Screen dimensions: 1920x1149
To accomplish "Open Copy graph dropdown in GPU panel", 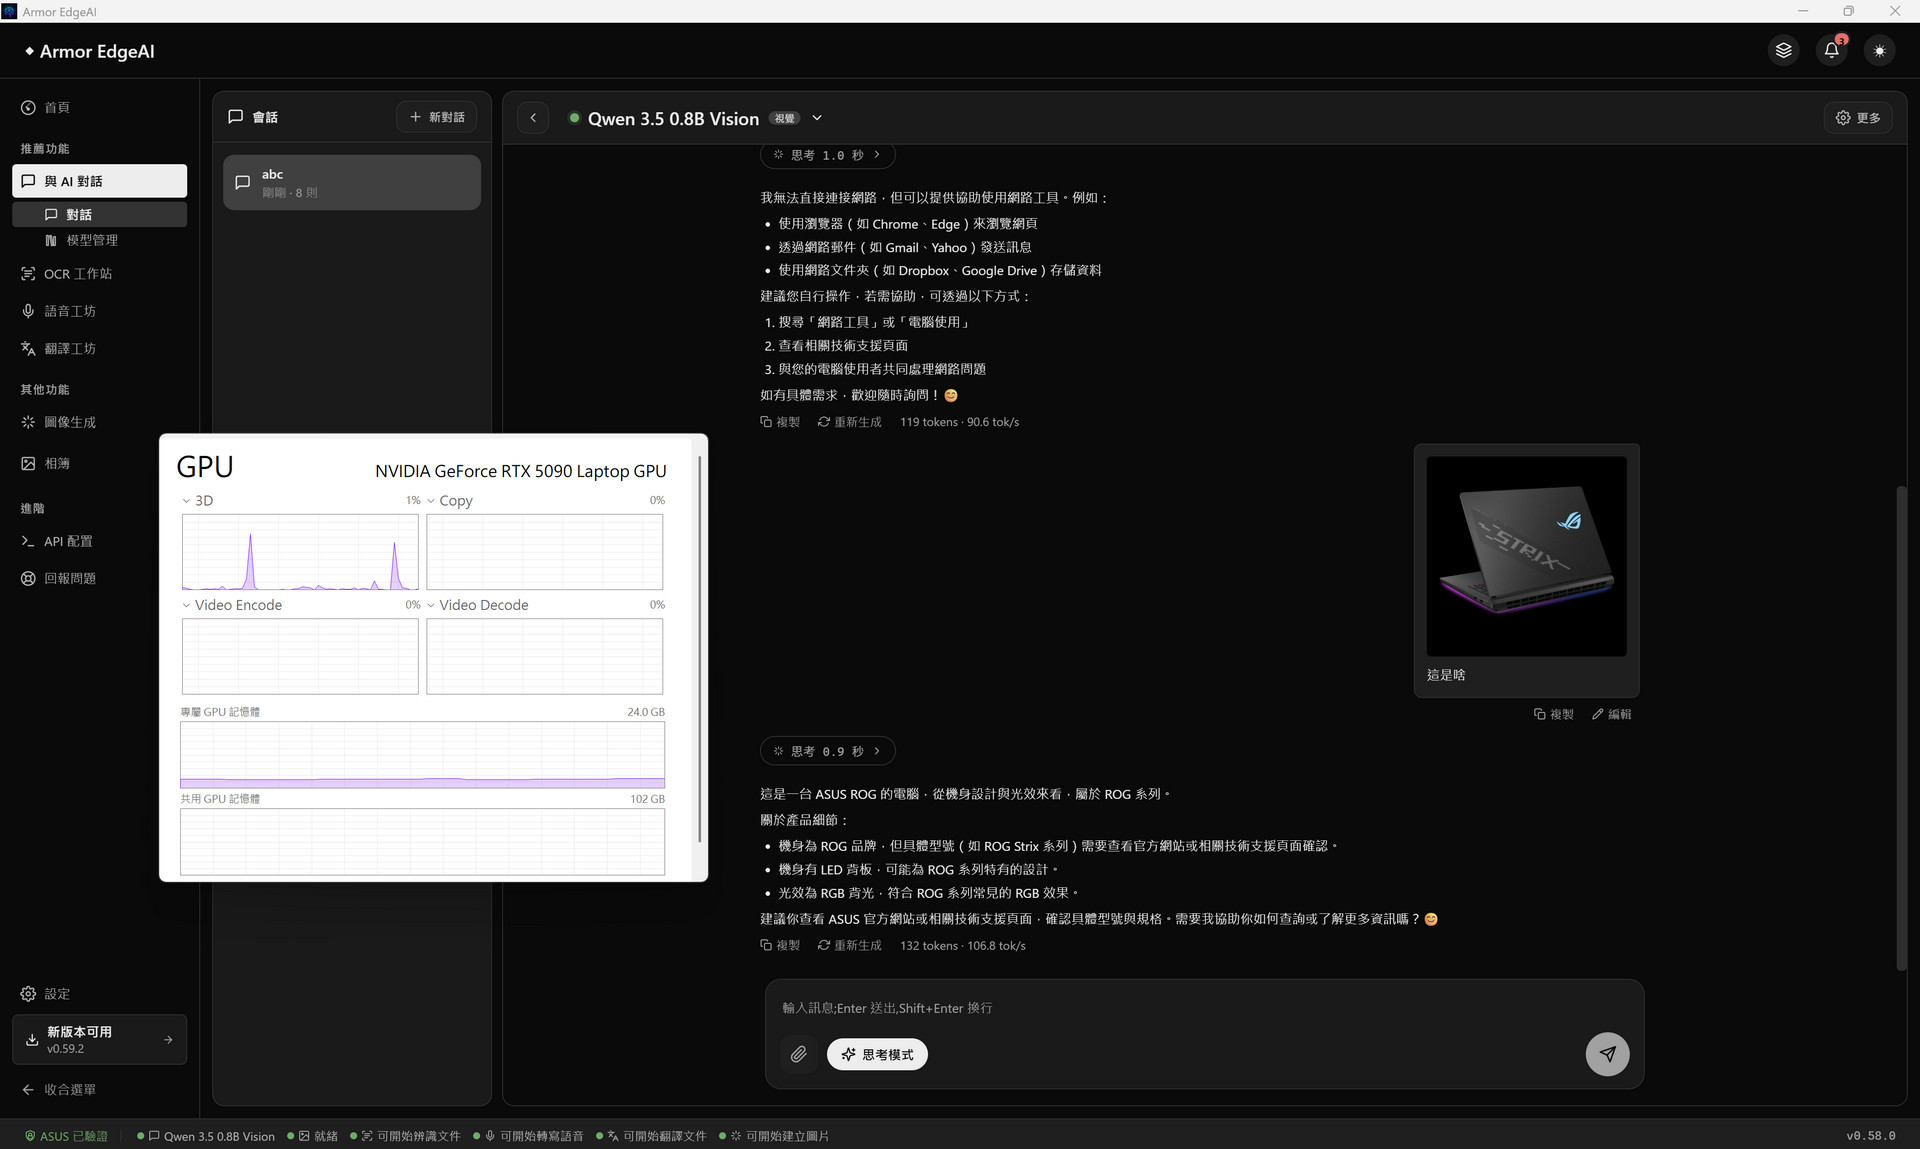I will [431, 501].
